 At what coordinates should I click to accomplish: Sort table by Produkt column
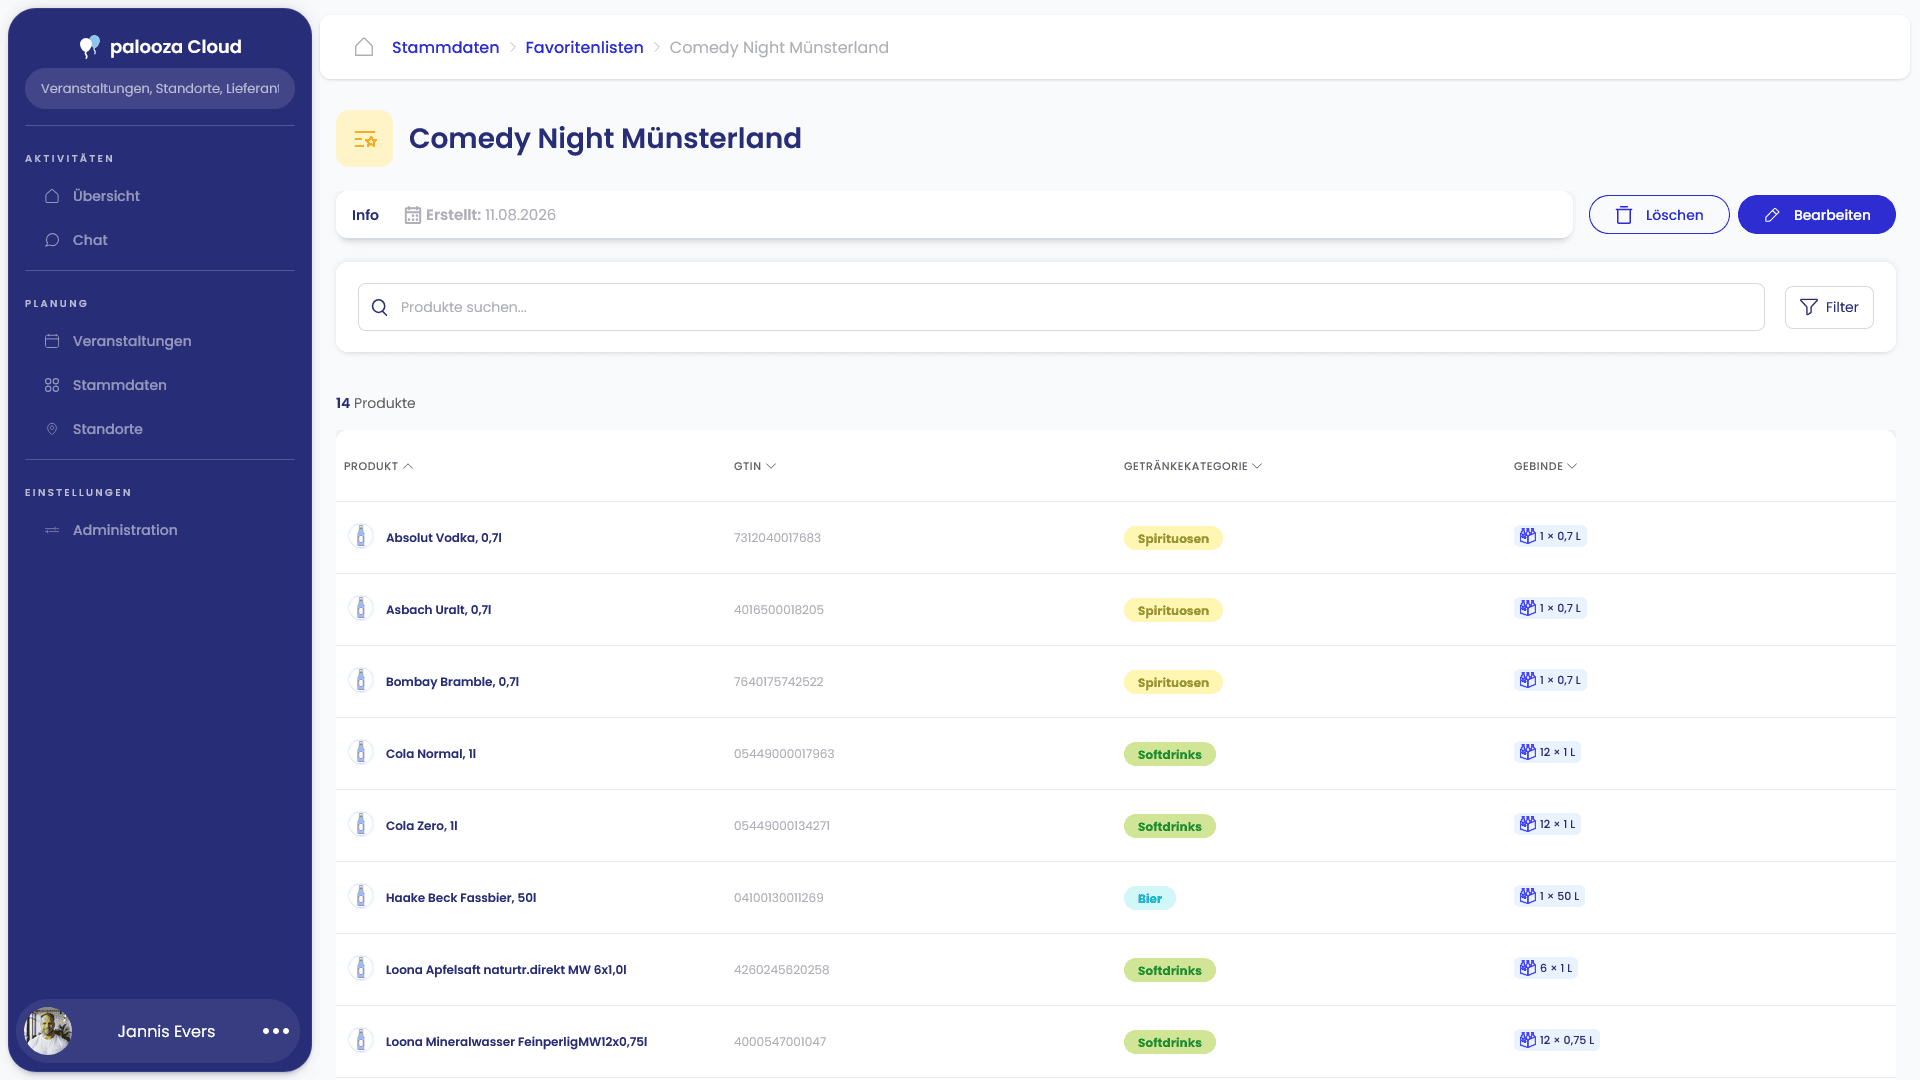tap(378, 466)
